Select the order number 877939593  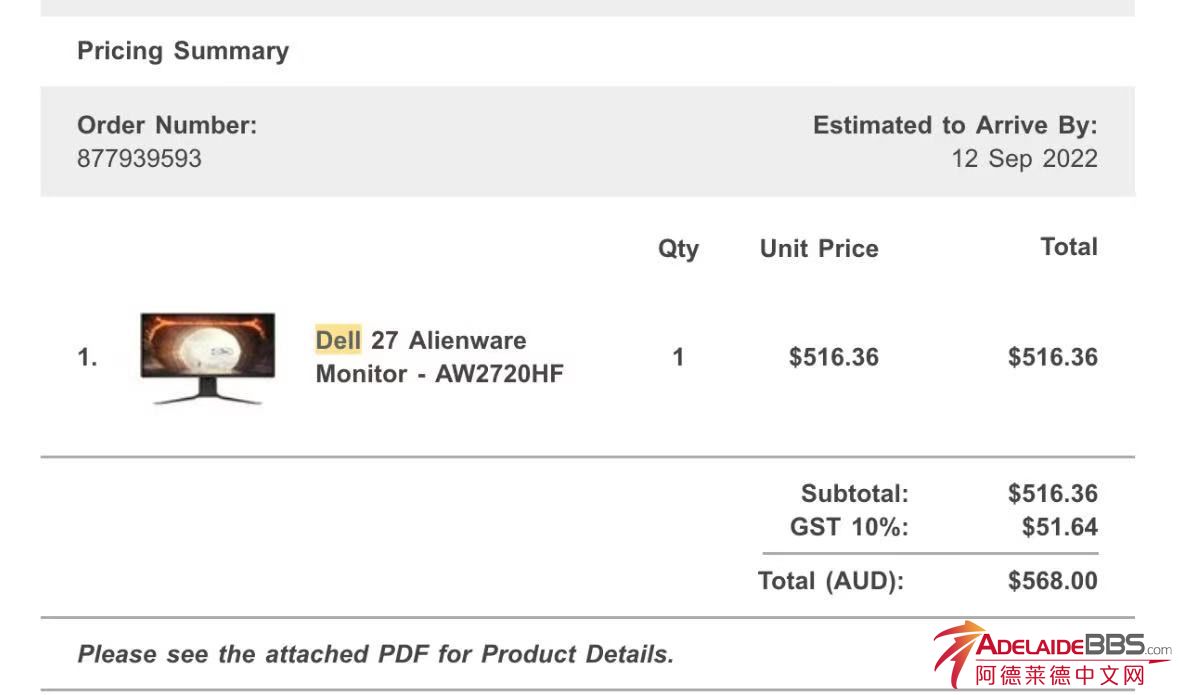[139, 158]
